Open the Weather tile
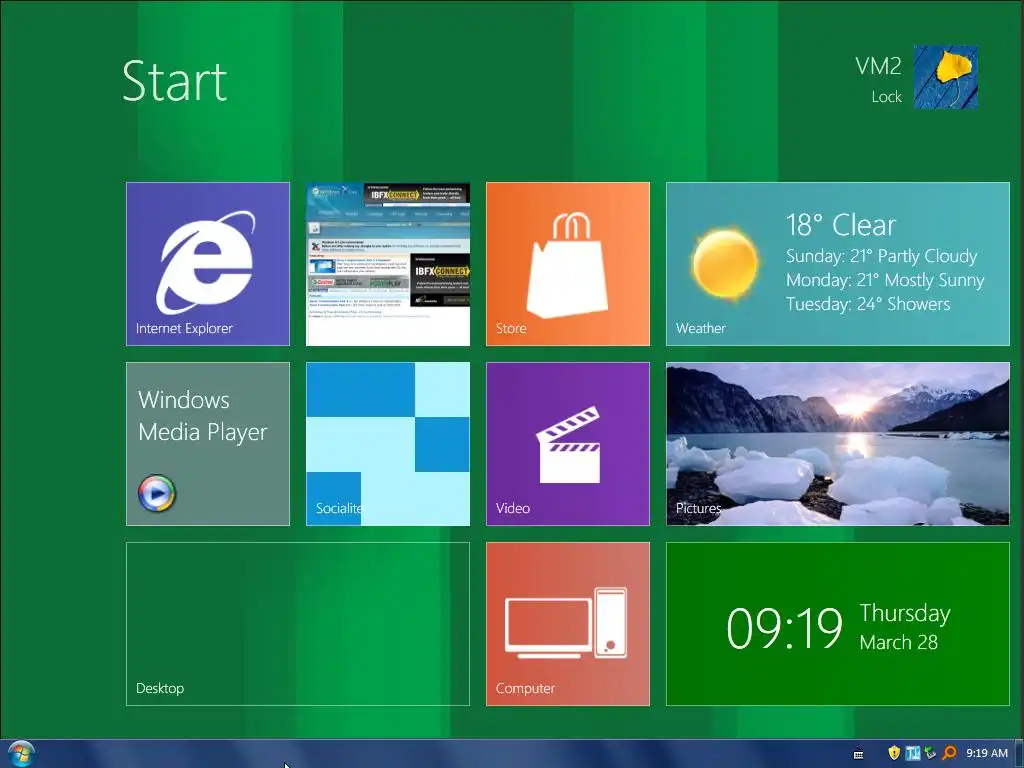 [x=838, y=264]
